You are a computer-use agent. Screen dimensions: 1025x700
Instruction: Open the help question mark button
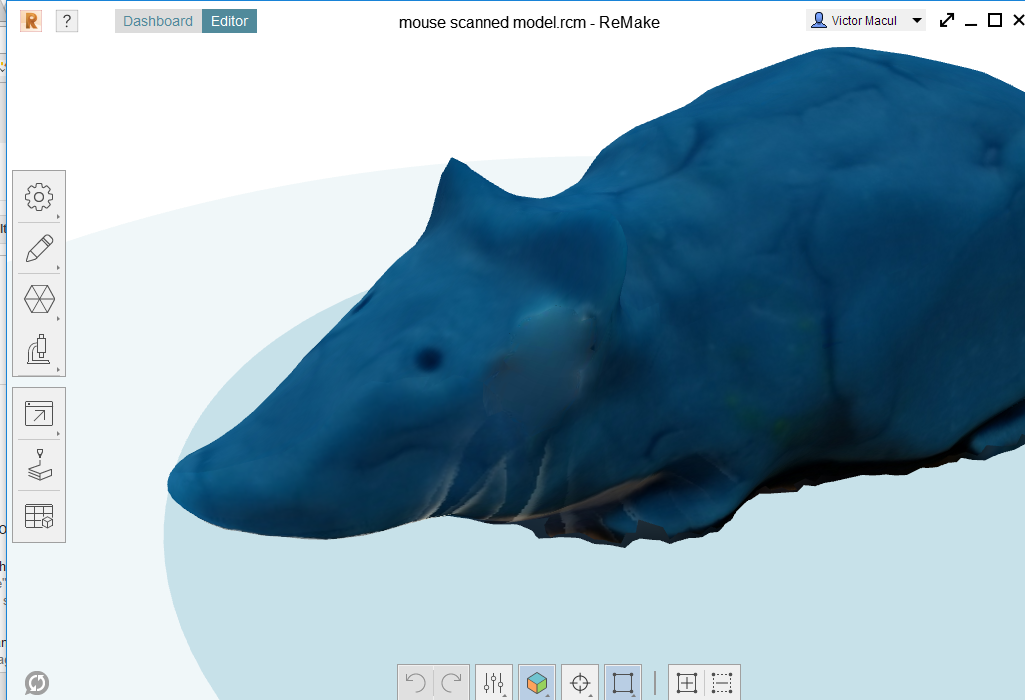67,21
